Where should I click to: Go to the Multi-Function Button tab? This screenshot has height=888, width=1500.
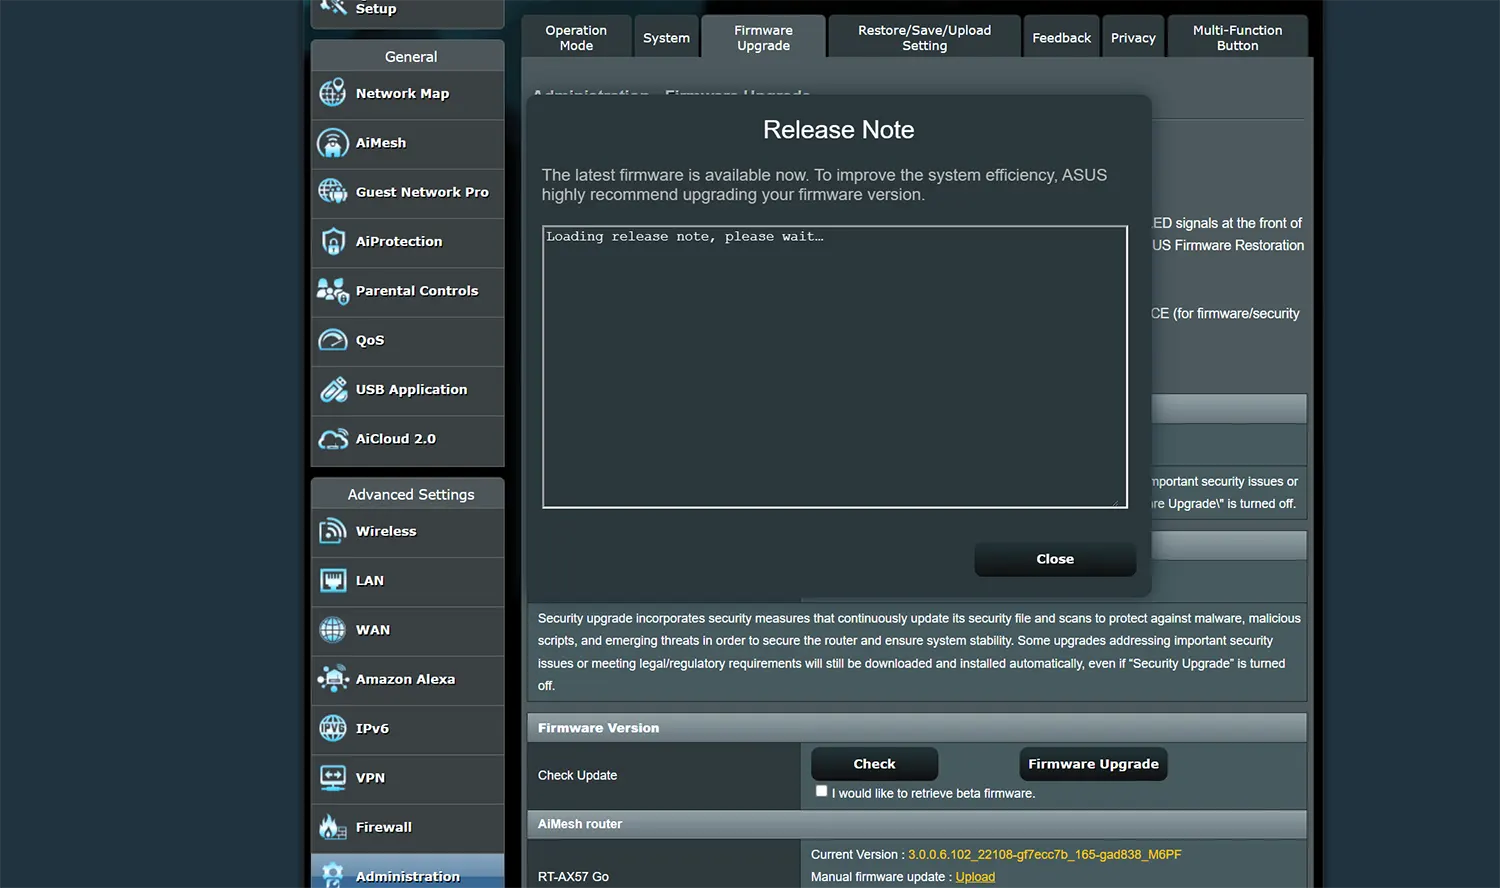[1237, 38]
